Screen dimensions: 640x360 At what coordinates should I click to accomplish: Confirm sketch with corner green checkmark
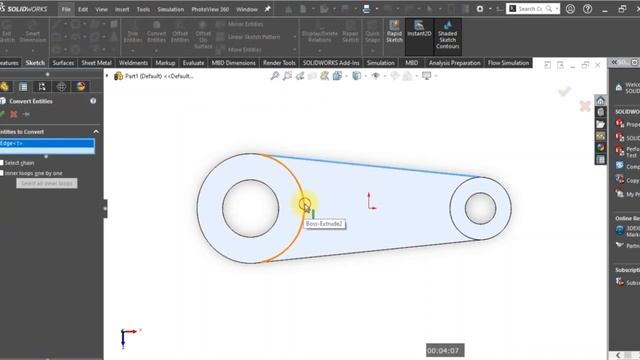pos(564,91)
